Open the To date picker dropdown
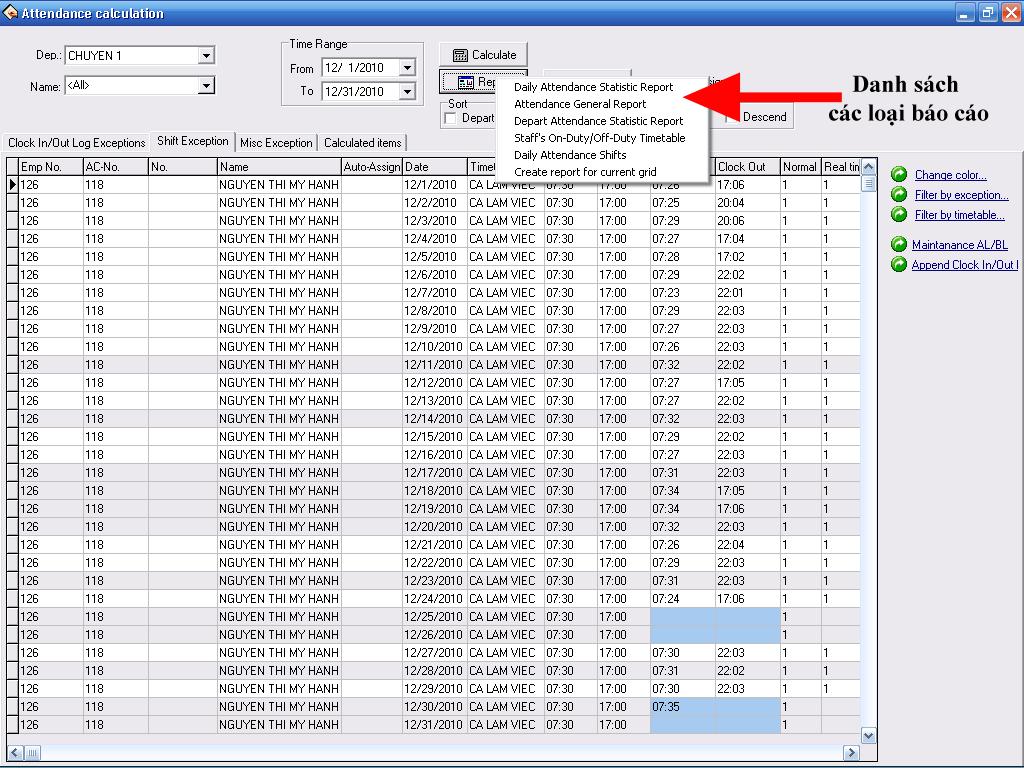1024x768 pixels. tap(408, 91)
